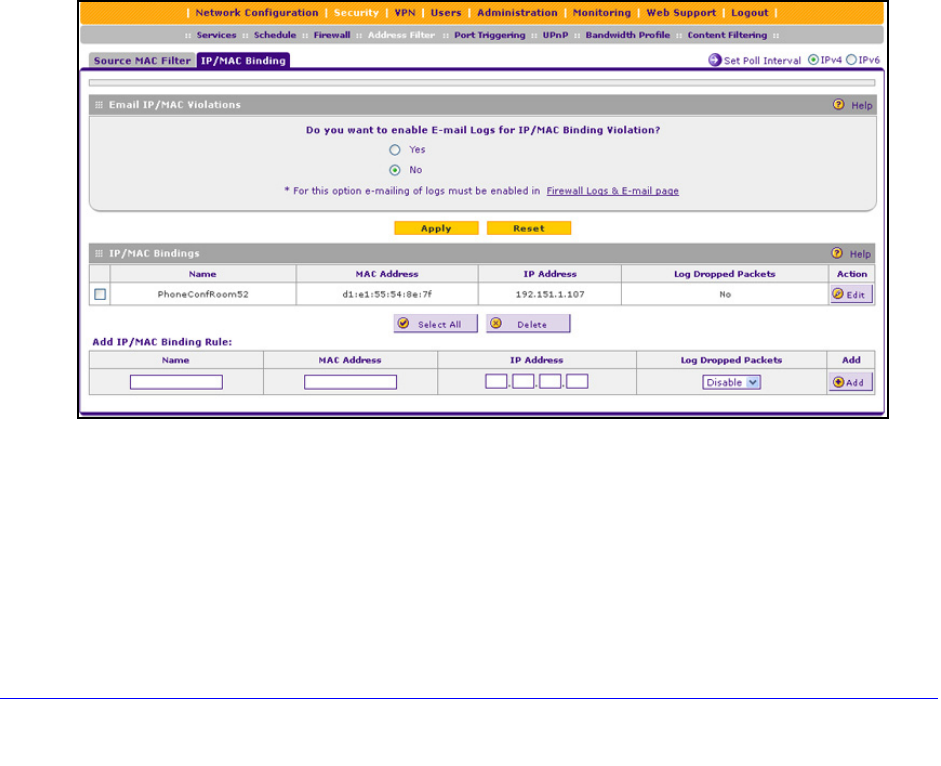Image resolution: width=941 pixels, height=766 pixels.
Task: Go to the UPnP submenu
Action: pyautogui.click(x=555, y=35)
